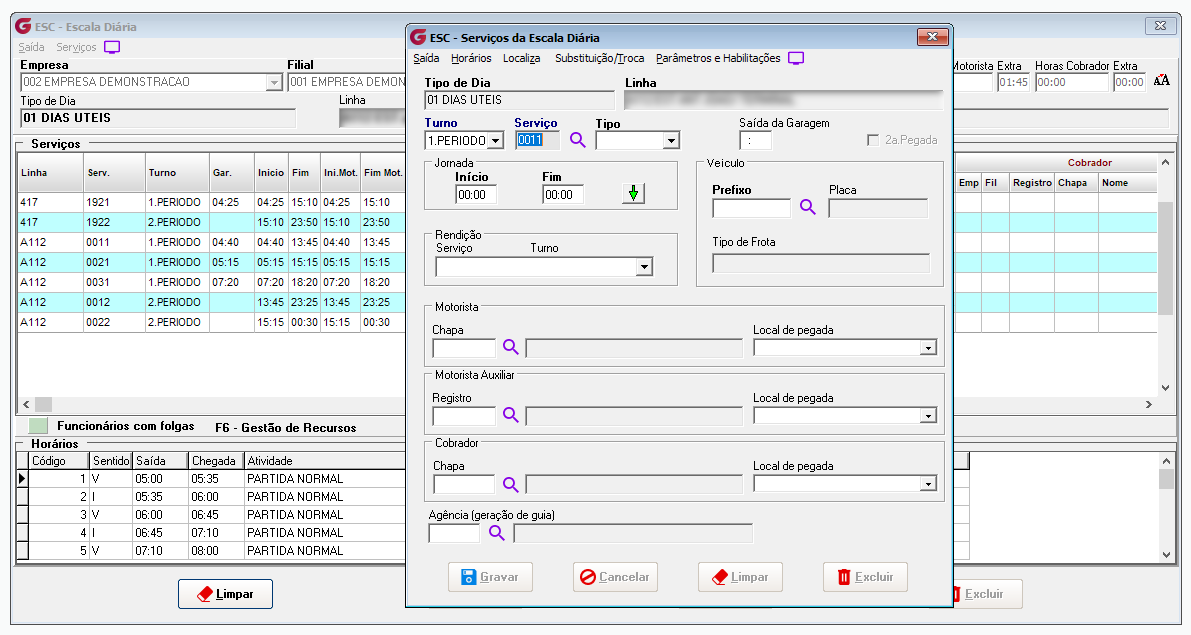Click the Serviços grid horizontal scrollbar thumb
The image size is (1191, 635).
click(x=43, y=405)
